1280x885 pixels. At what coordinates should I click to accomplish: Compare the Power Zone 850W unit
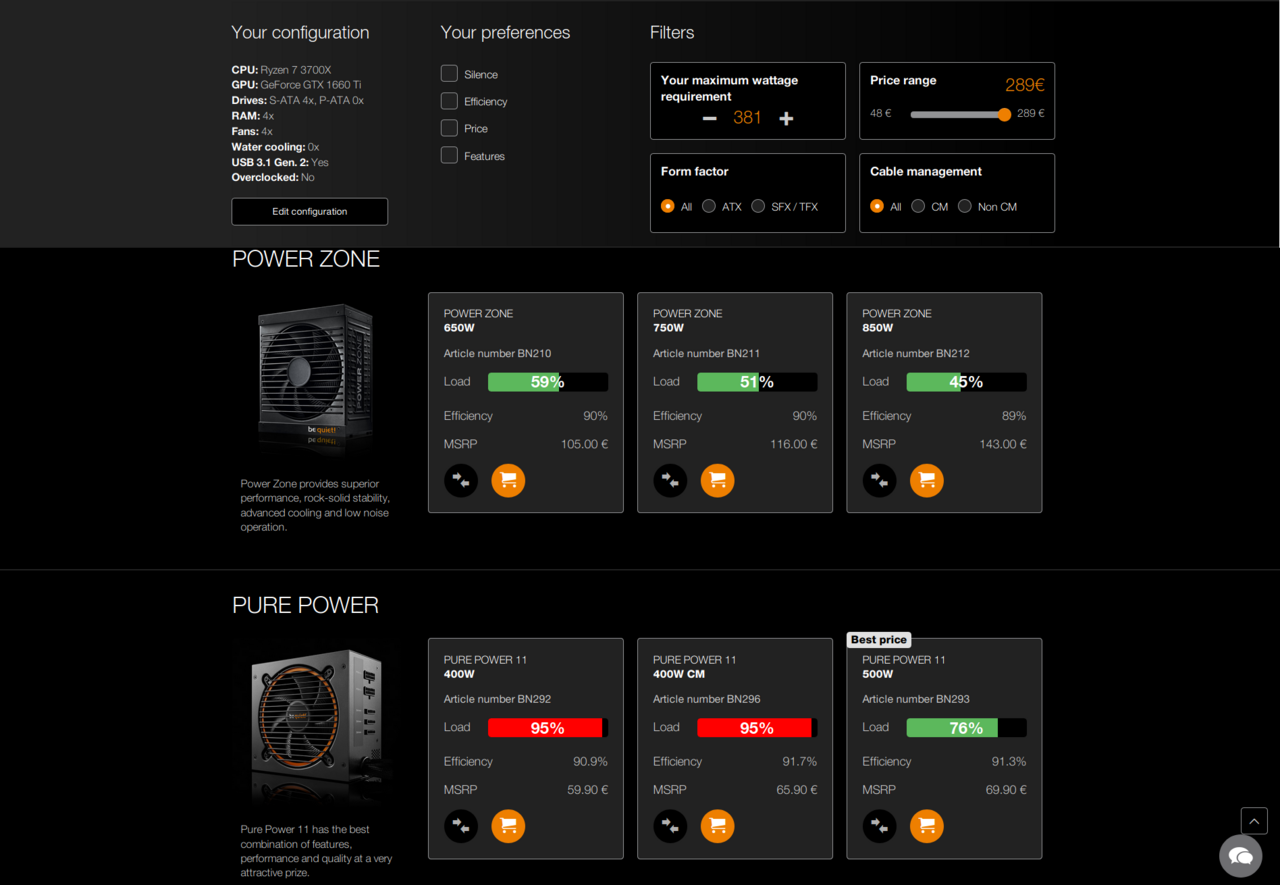pos(880,480)
